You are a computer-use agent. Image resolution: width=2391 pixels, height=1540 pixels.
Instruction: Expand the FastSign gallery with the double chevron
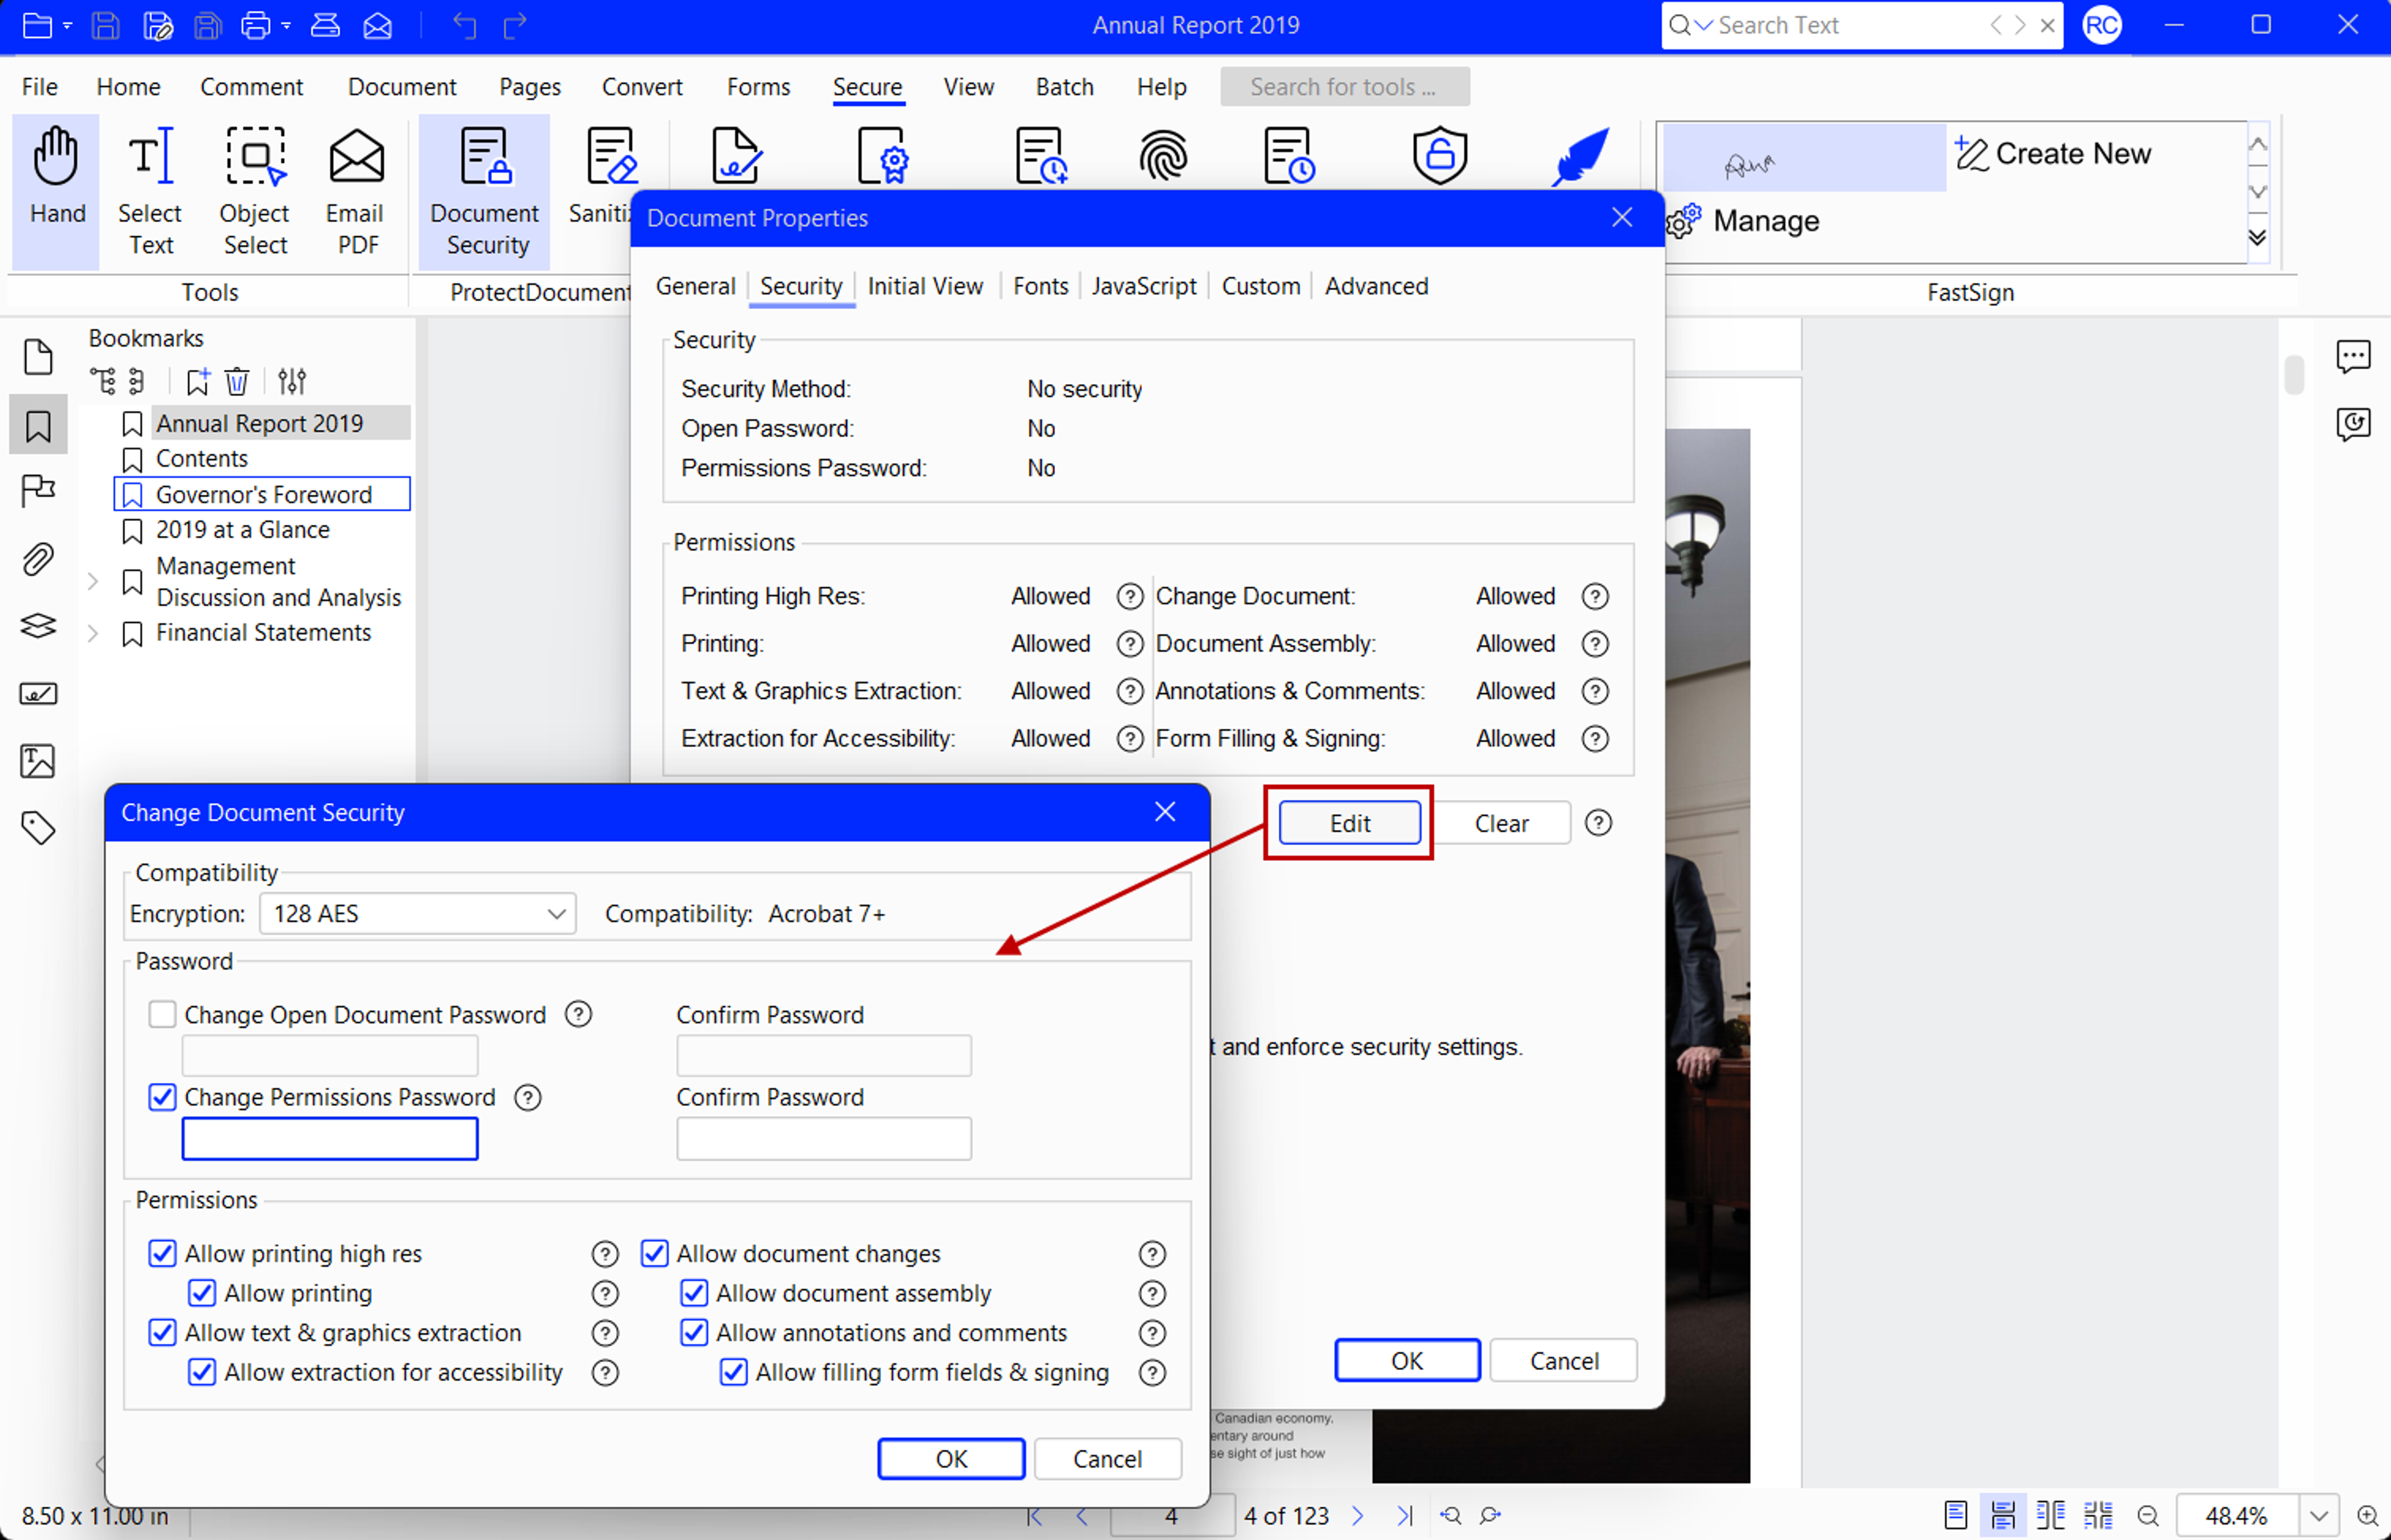pos(2258,238)
